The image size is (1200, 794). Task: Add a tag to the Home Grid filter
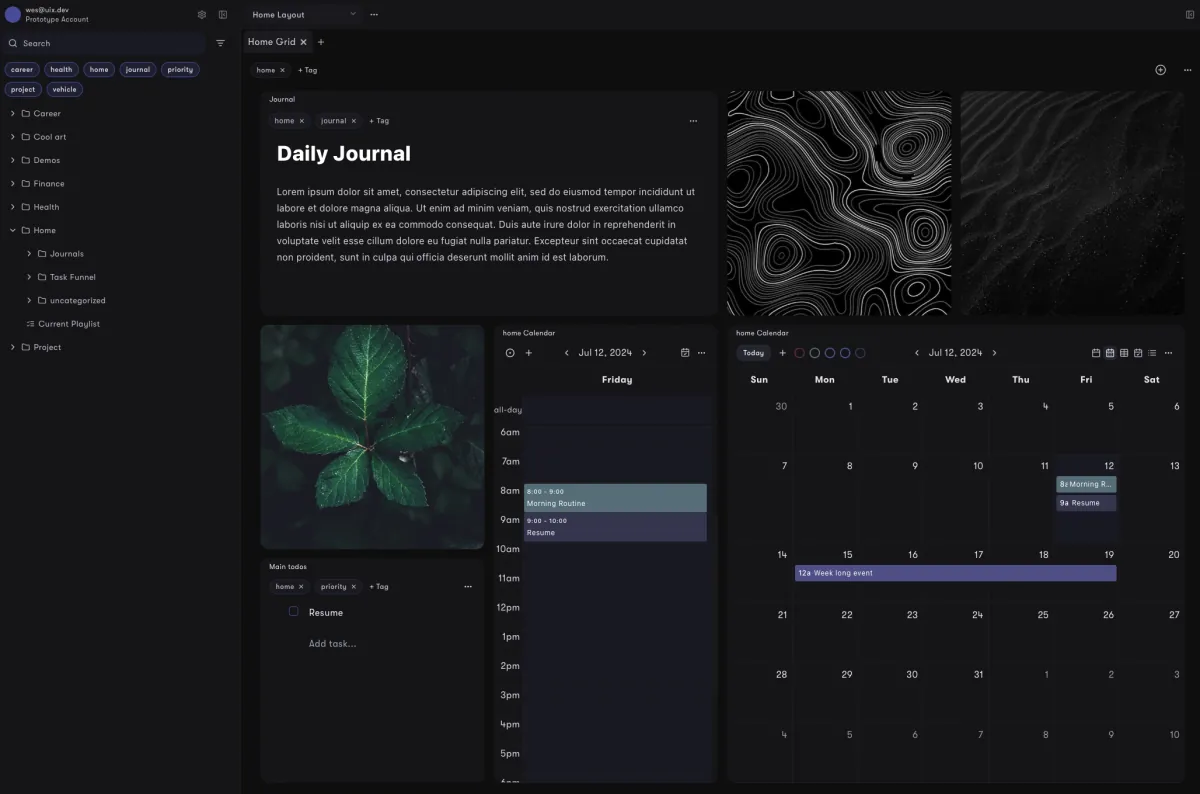(x=308, y=70)
